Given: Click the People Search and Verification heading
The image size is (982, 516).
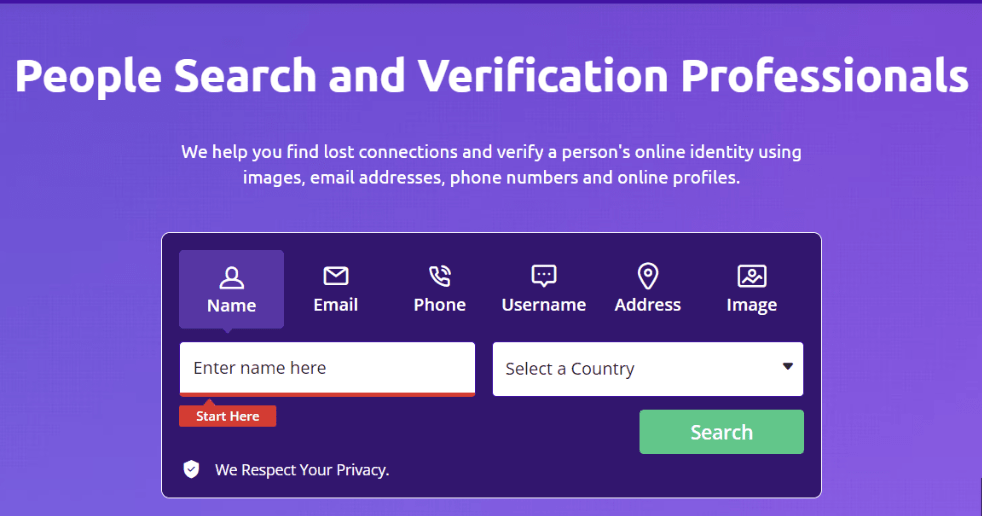Looking at the screenshot, I should (x=492, y=76).
